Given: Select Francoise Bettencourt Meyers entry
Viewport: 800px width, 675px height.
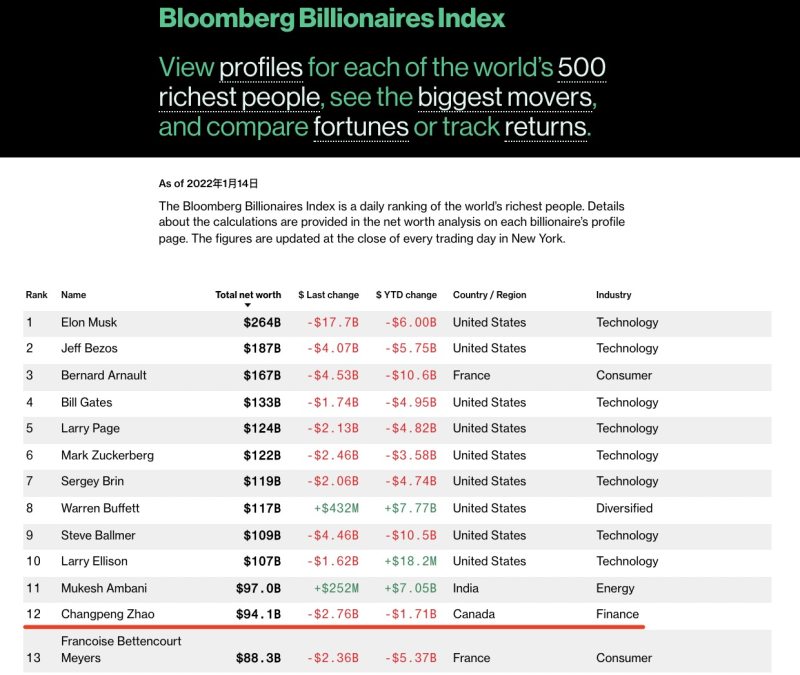Looking at the screenshot, I should [121, 649].
